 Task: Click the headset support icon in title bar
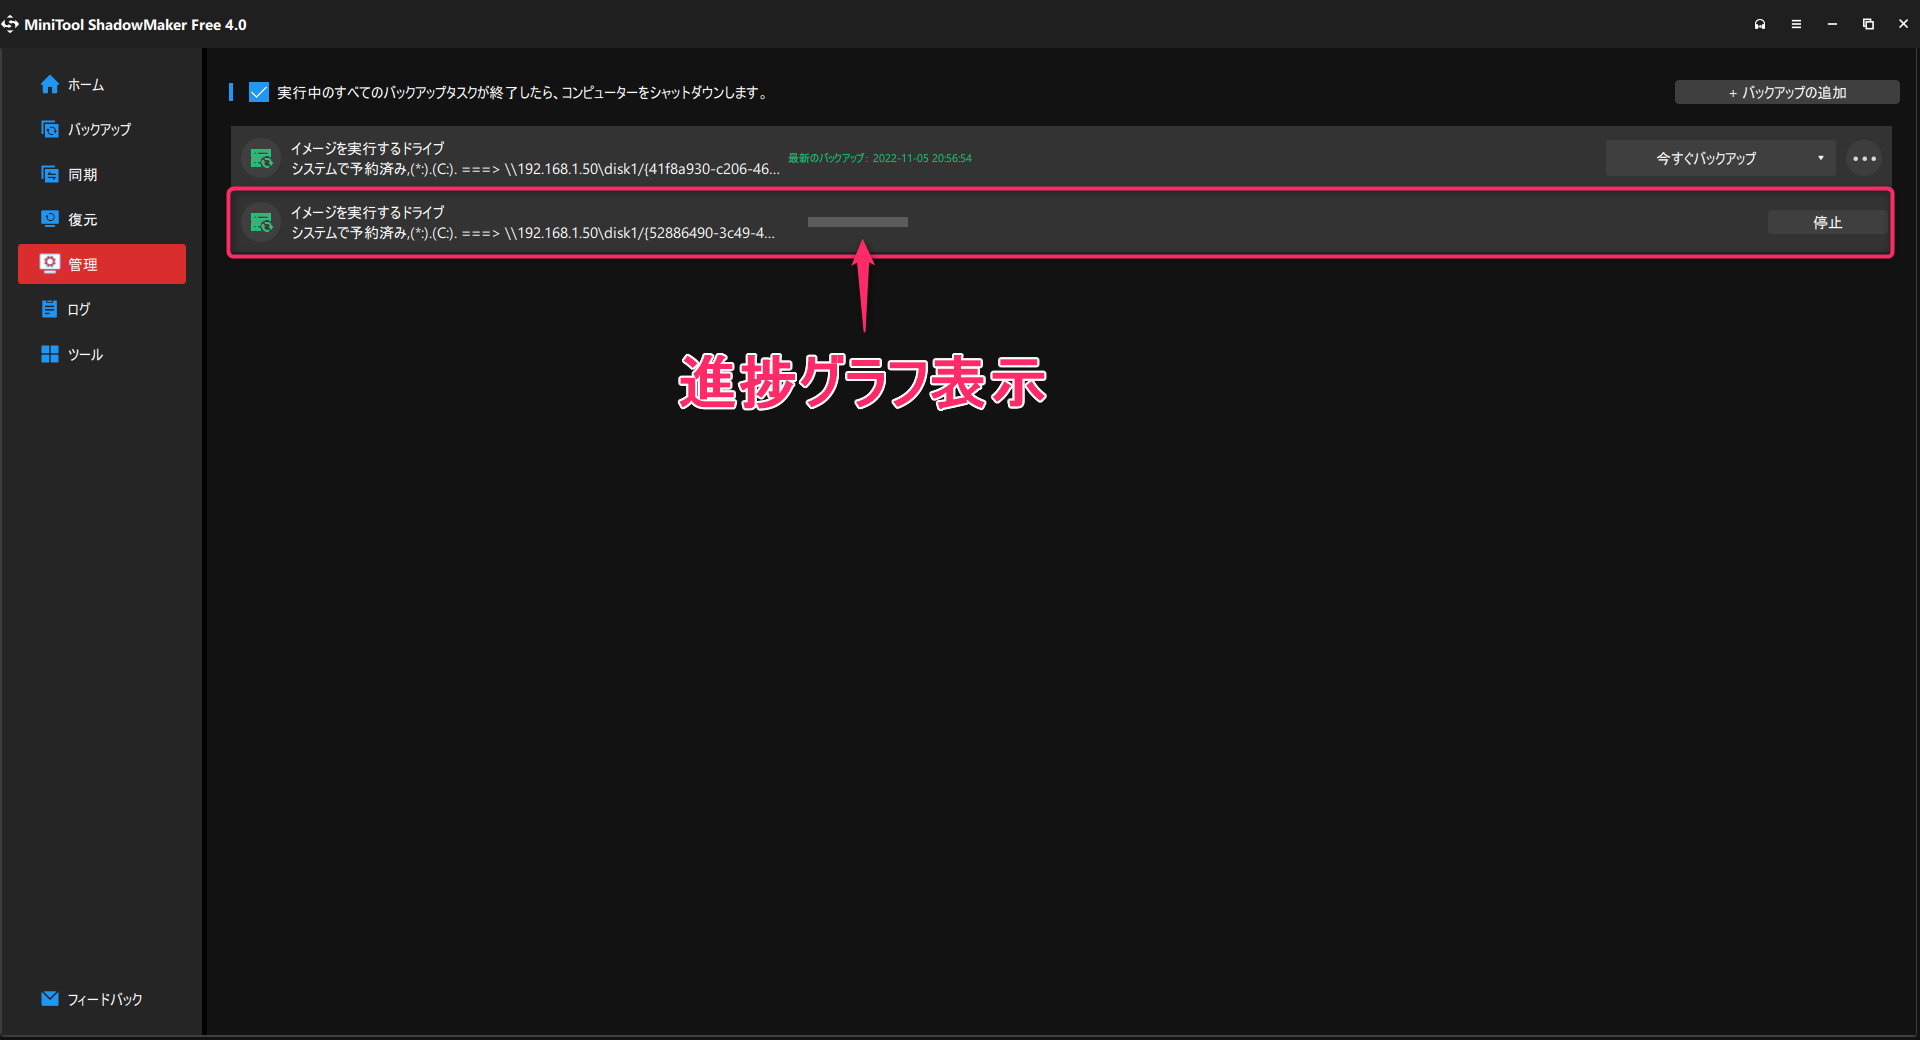(1760, 24)
